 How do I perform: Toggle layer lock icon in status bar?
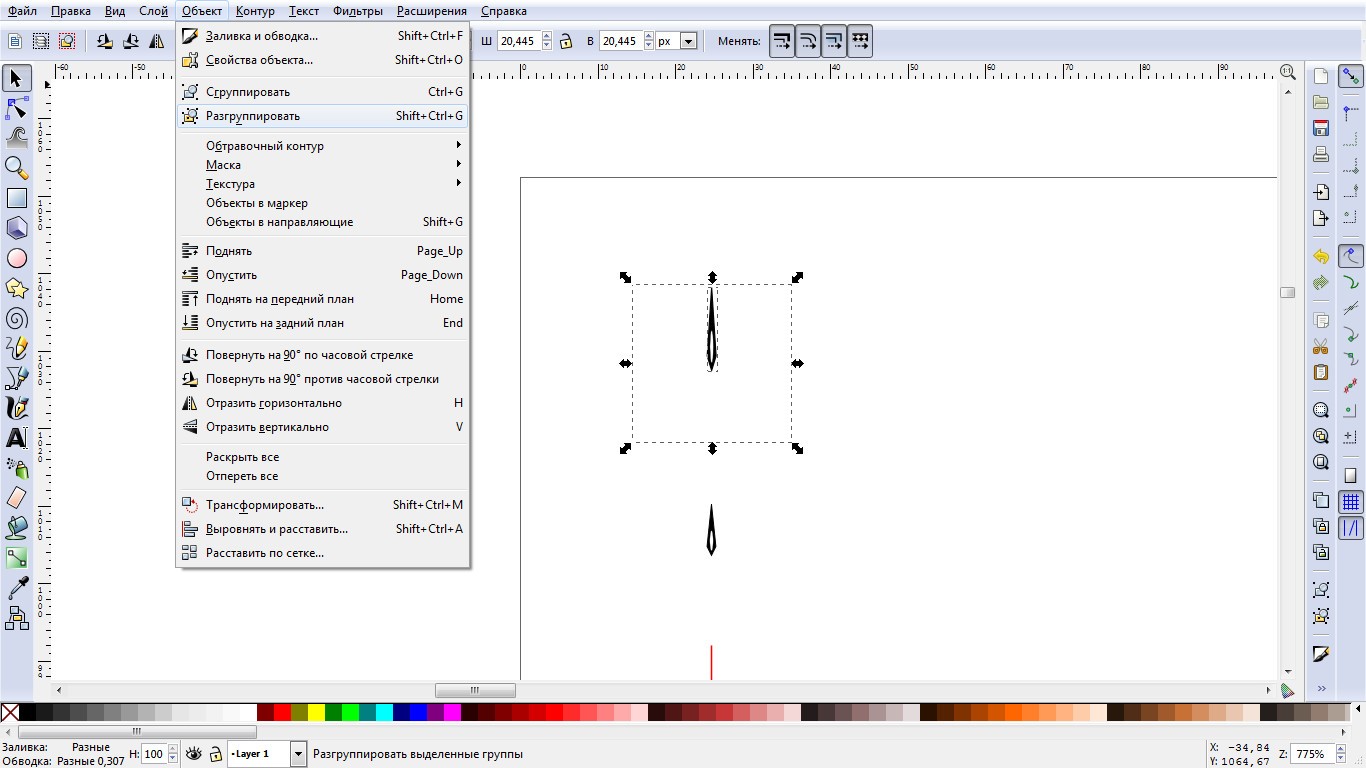coord(215,753)
